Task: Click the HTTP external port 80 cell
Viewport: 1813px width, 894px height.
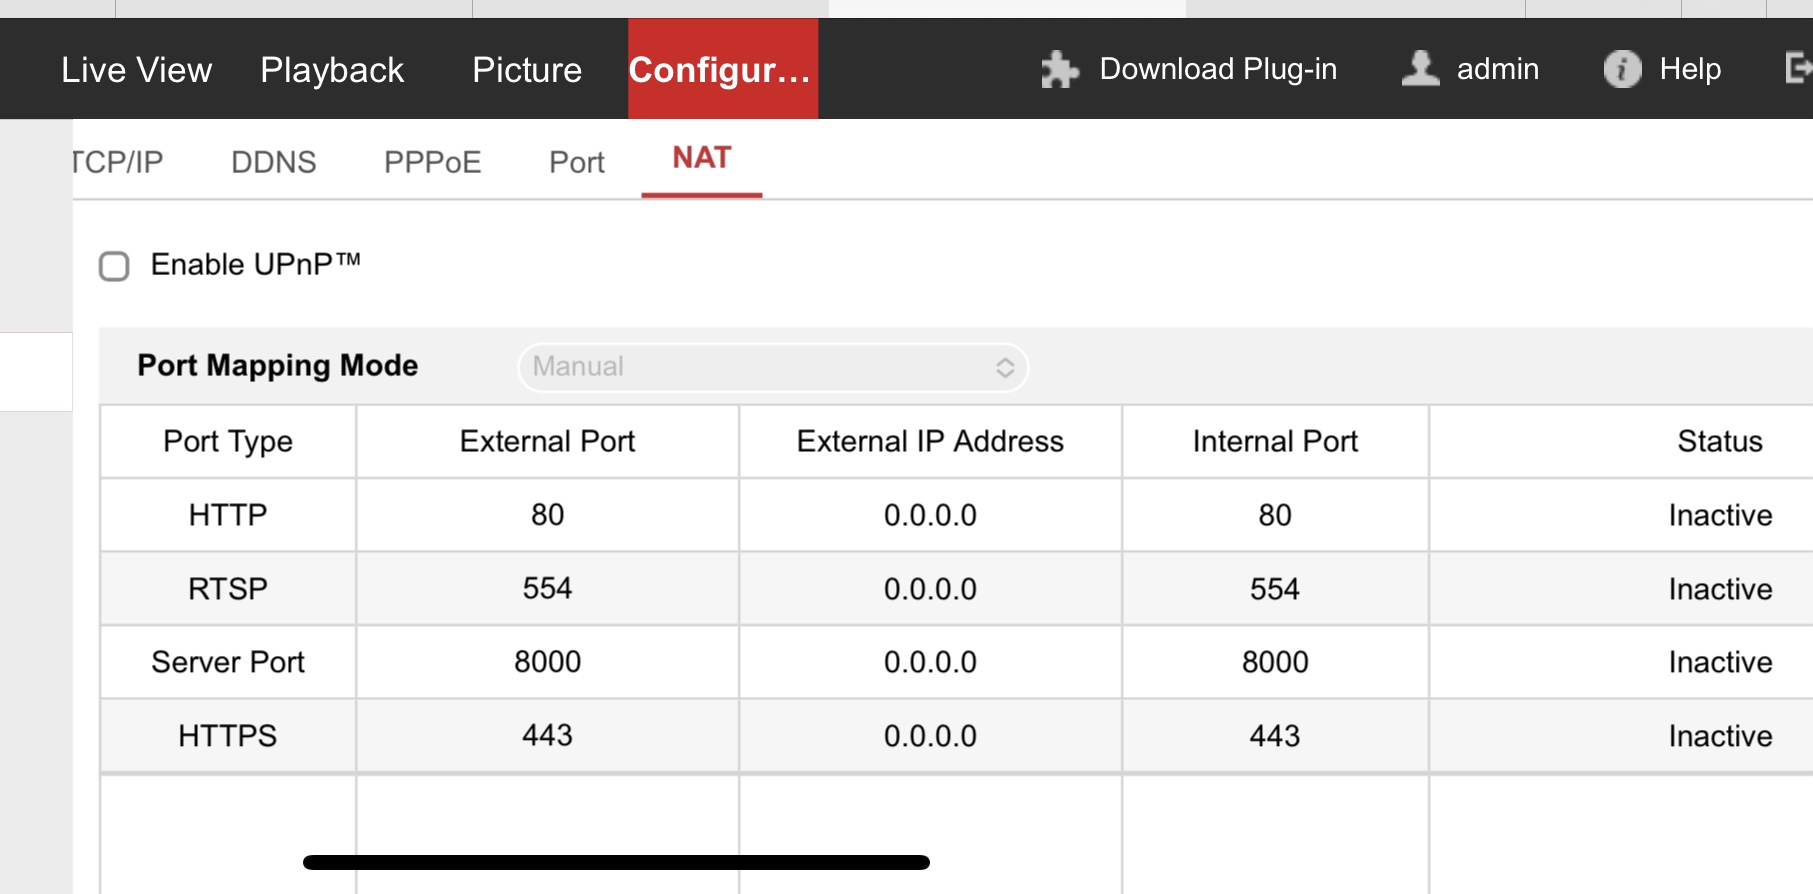Action: tap(547, 515)
